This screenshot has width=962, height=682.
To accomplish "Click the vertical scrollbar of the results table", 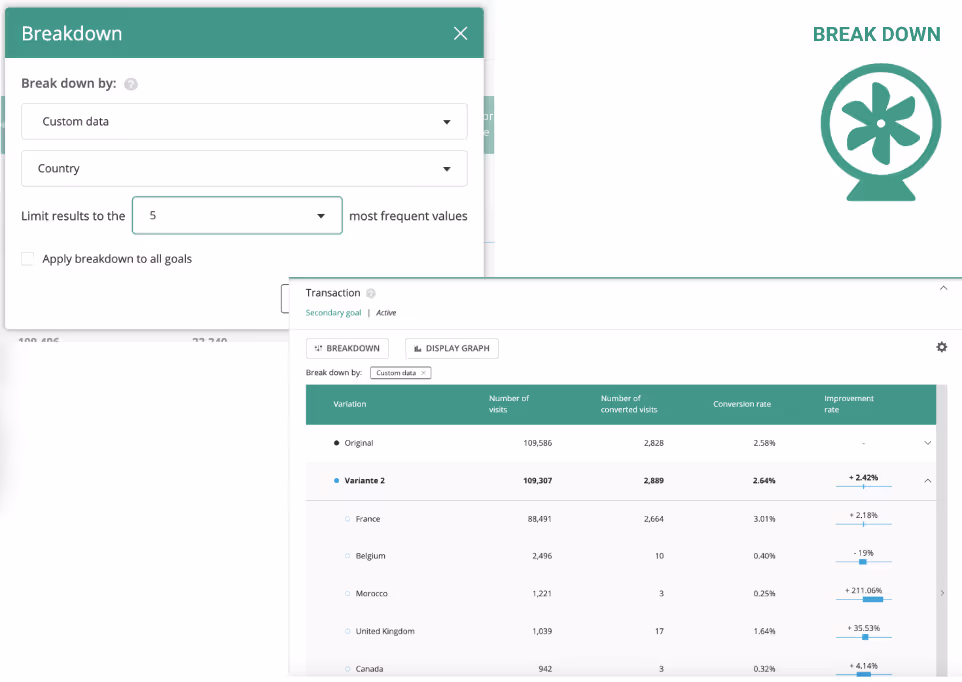I will tap(942, 531).
